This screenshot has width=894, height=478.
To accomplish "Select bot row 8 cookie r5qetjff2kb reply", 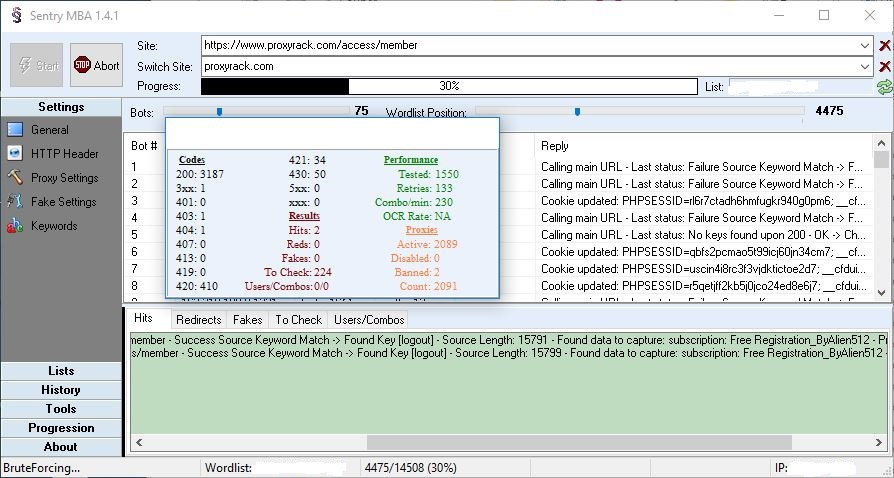I will (x=703, y=285).
